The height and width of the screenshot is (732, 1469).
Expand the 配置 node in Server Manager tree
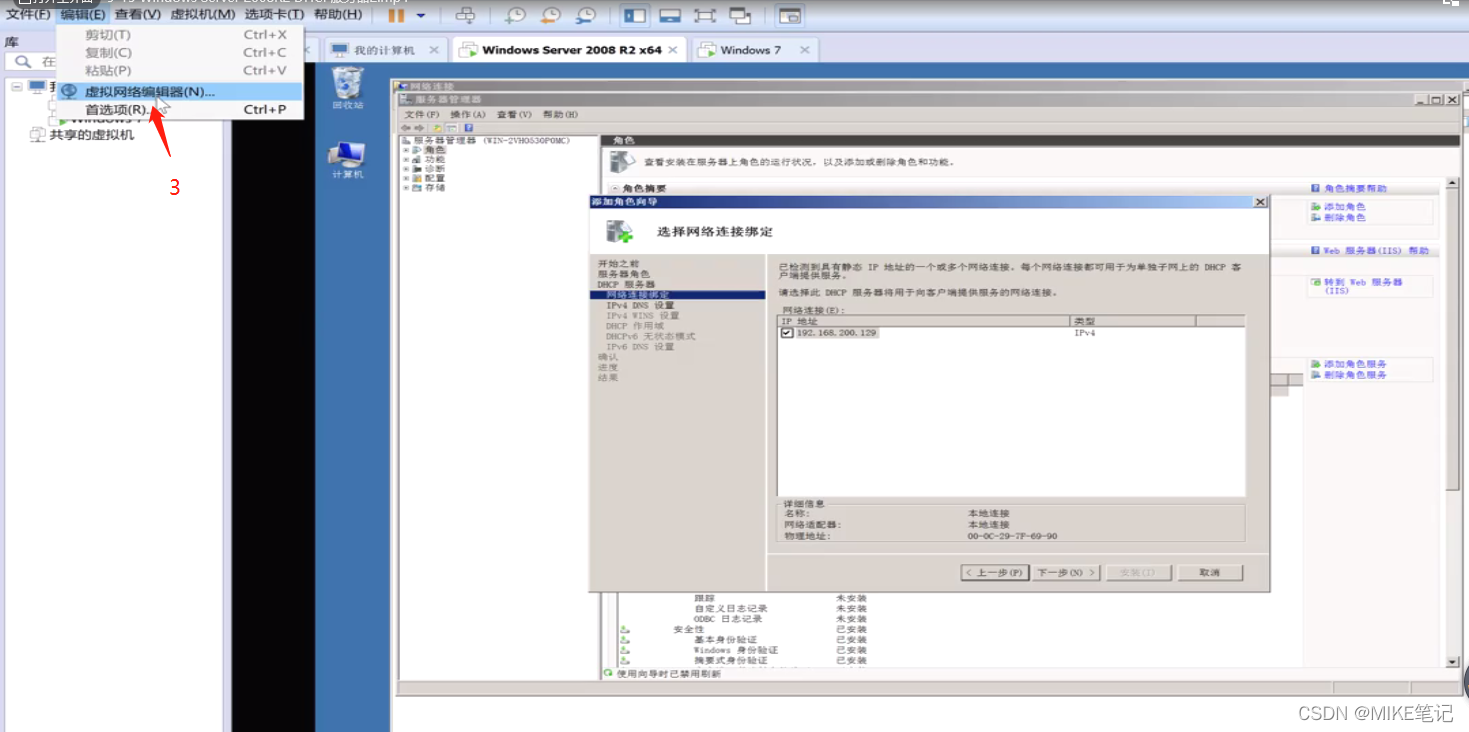(406, 178)
